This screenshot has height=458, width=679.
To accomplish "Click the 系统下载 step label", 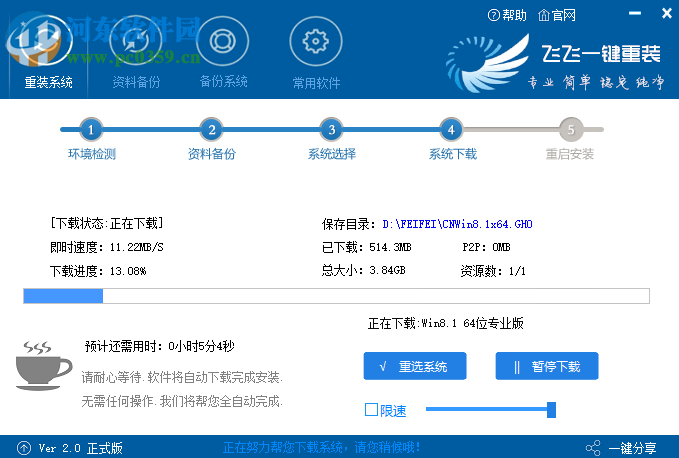I will pyautogui.click(x=453, y=154).
